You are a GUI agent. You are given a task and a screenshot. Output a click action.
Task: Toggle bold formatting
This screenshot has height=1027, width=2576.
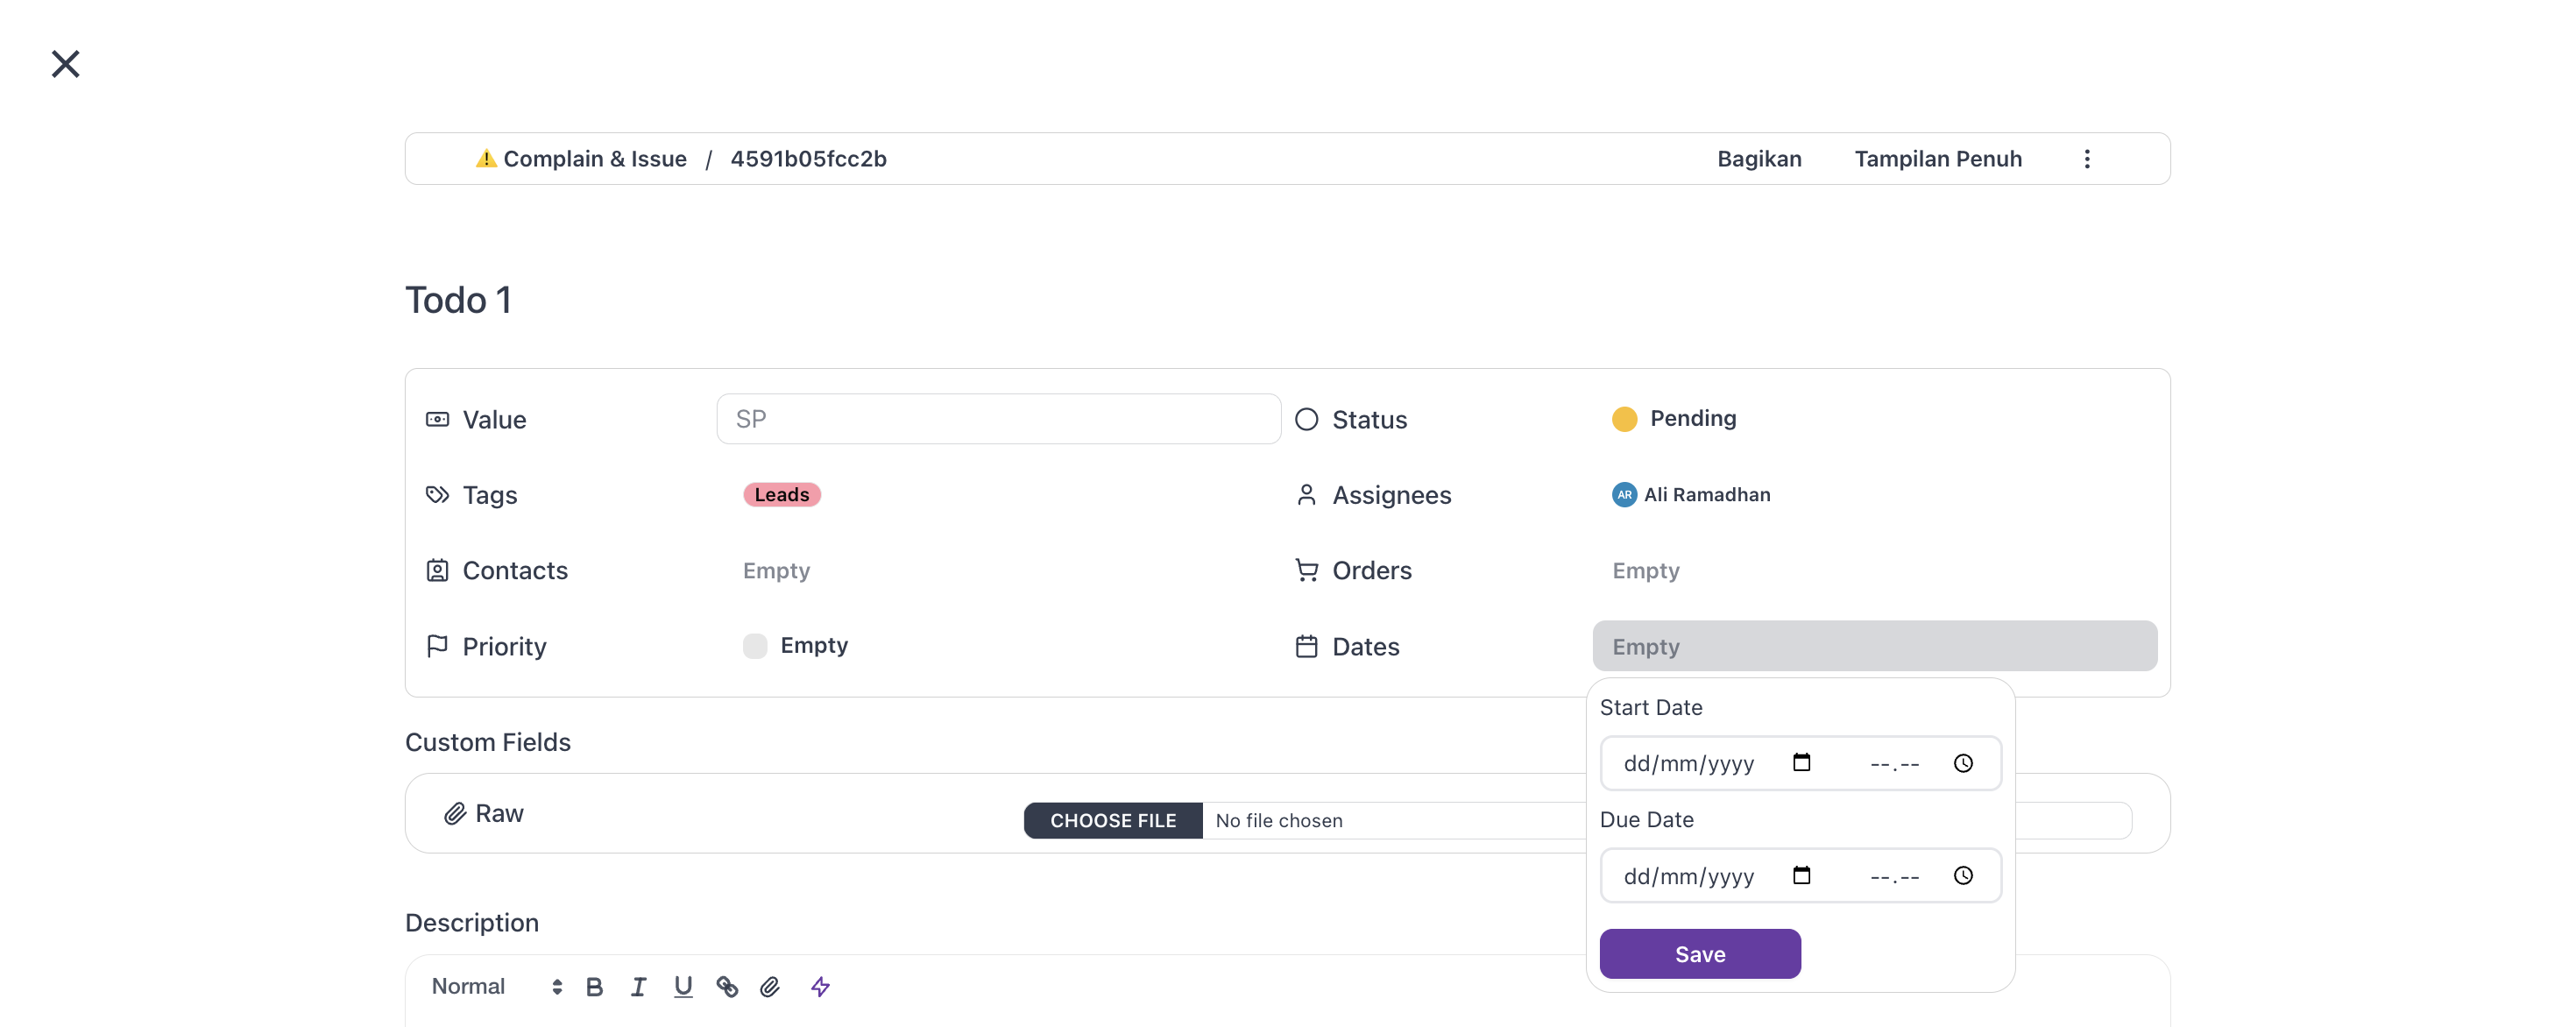click(x=594, y=987)
